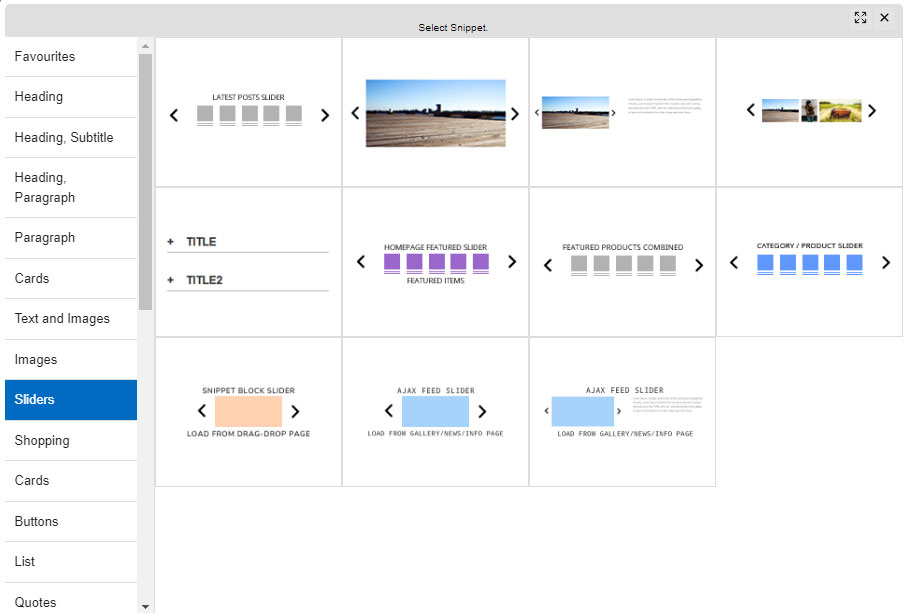Click the fullscreen expand icon in header

click(x=860, y=18)
